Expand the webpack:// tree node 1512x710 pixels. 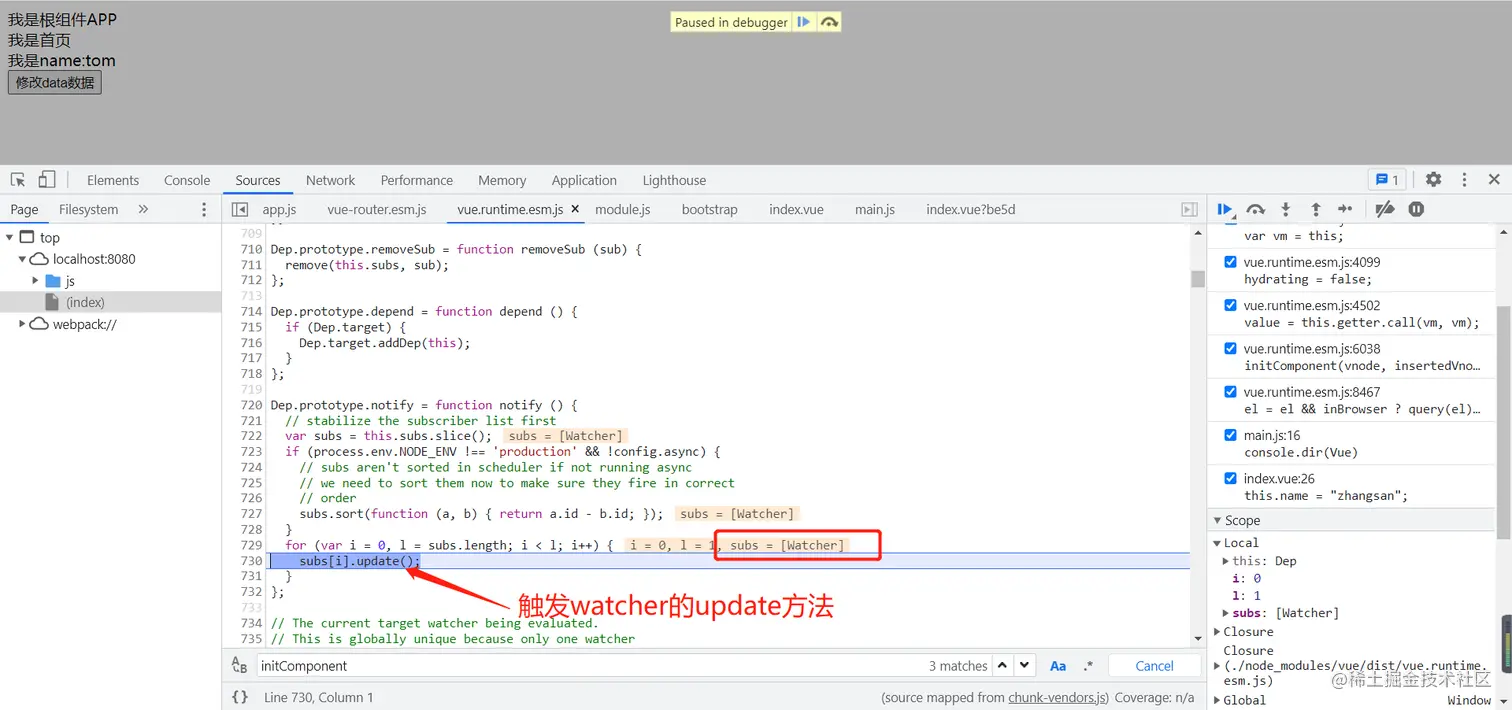(x=23, y=324)
